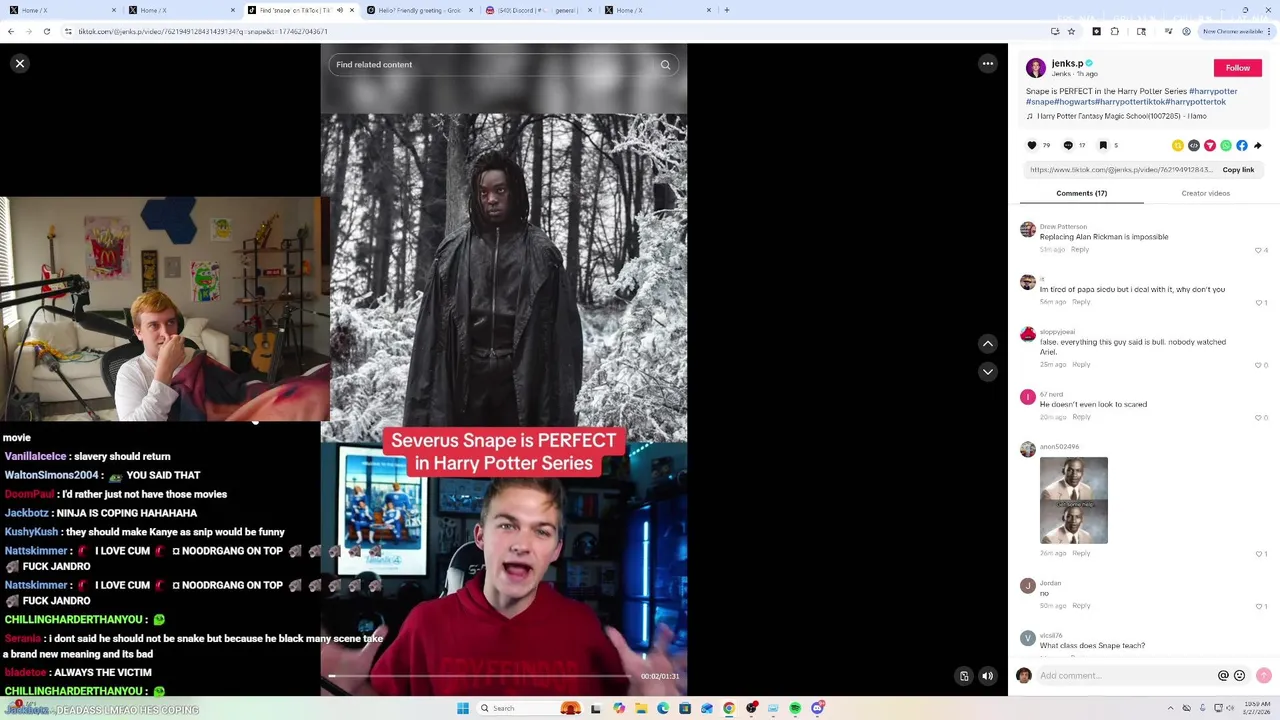Open the Harry Potter Fantasy Magic School sound
Screen dimensions: 1280x720
[x=1121, y=116]
